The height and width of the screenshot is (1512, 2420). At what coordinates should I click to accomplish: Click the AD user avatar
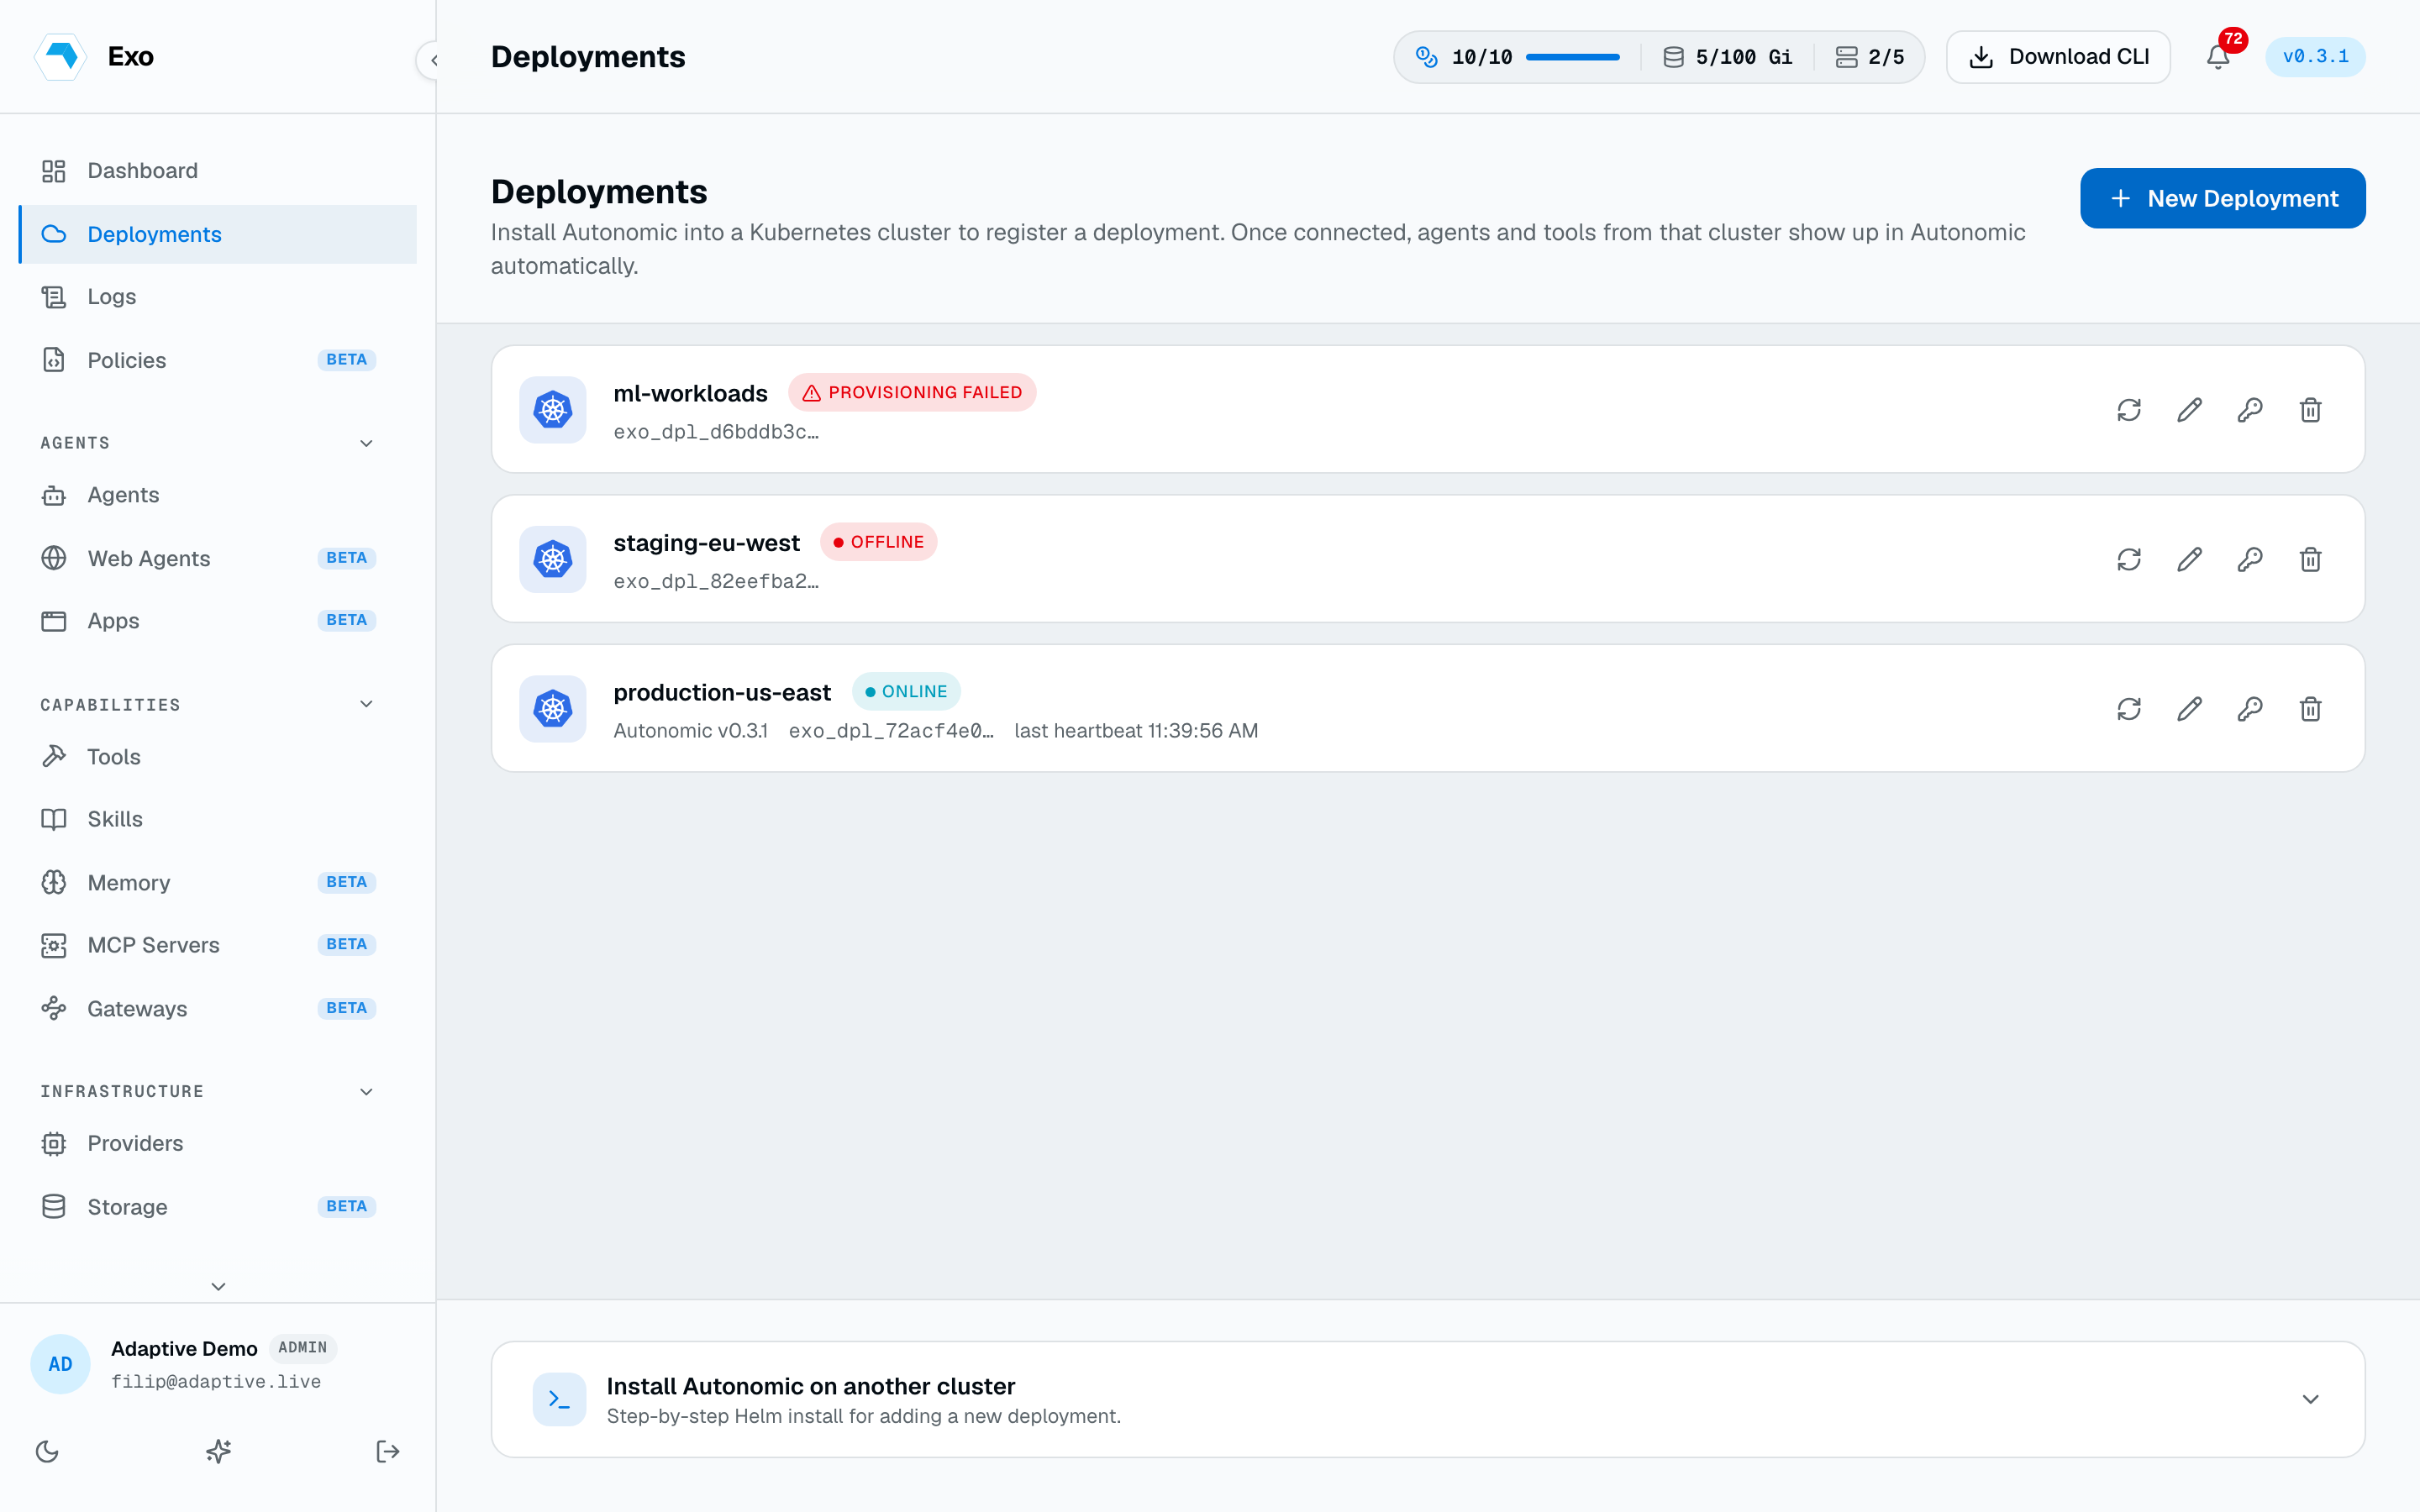(61, 1364)
